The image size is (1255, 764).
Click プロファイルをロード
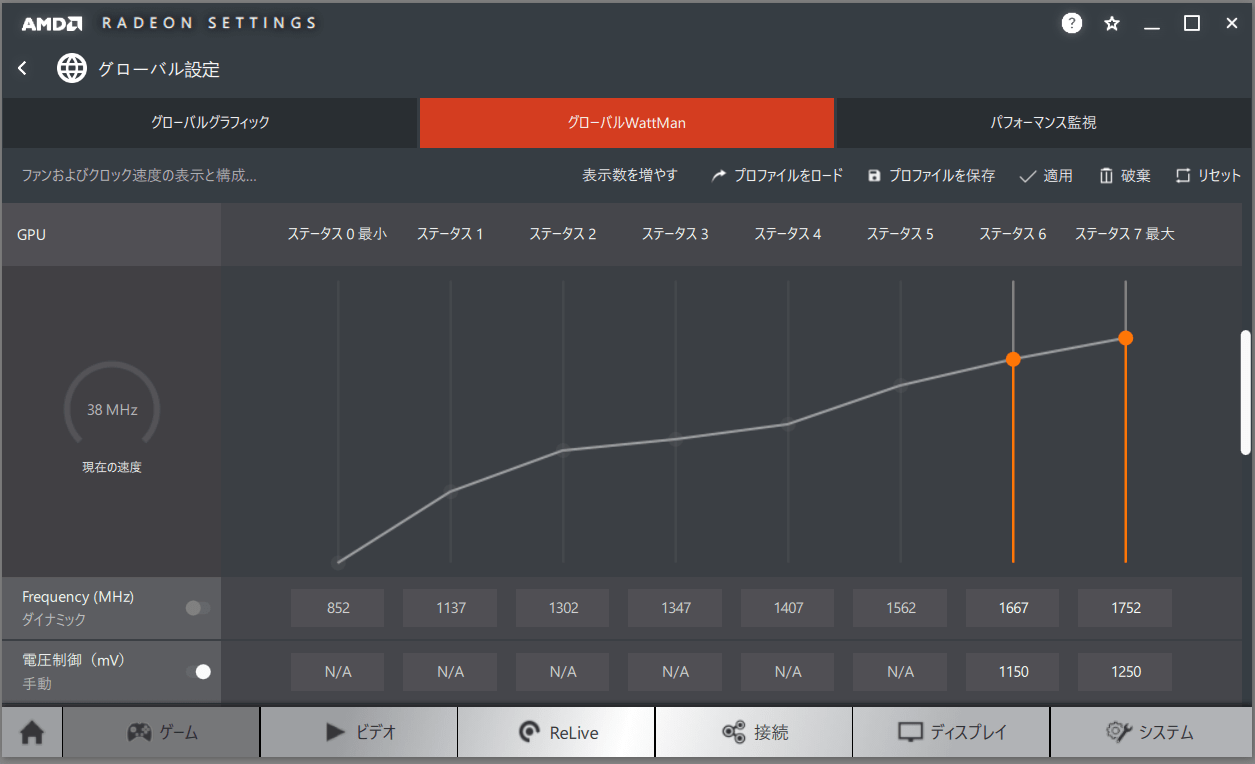click(x=777, y=176)
